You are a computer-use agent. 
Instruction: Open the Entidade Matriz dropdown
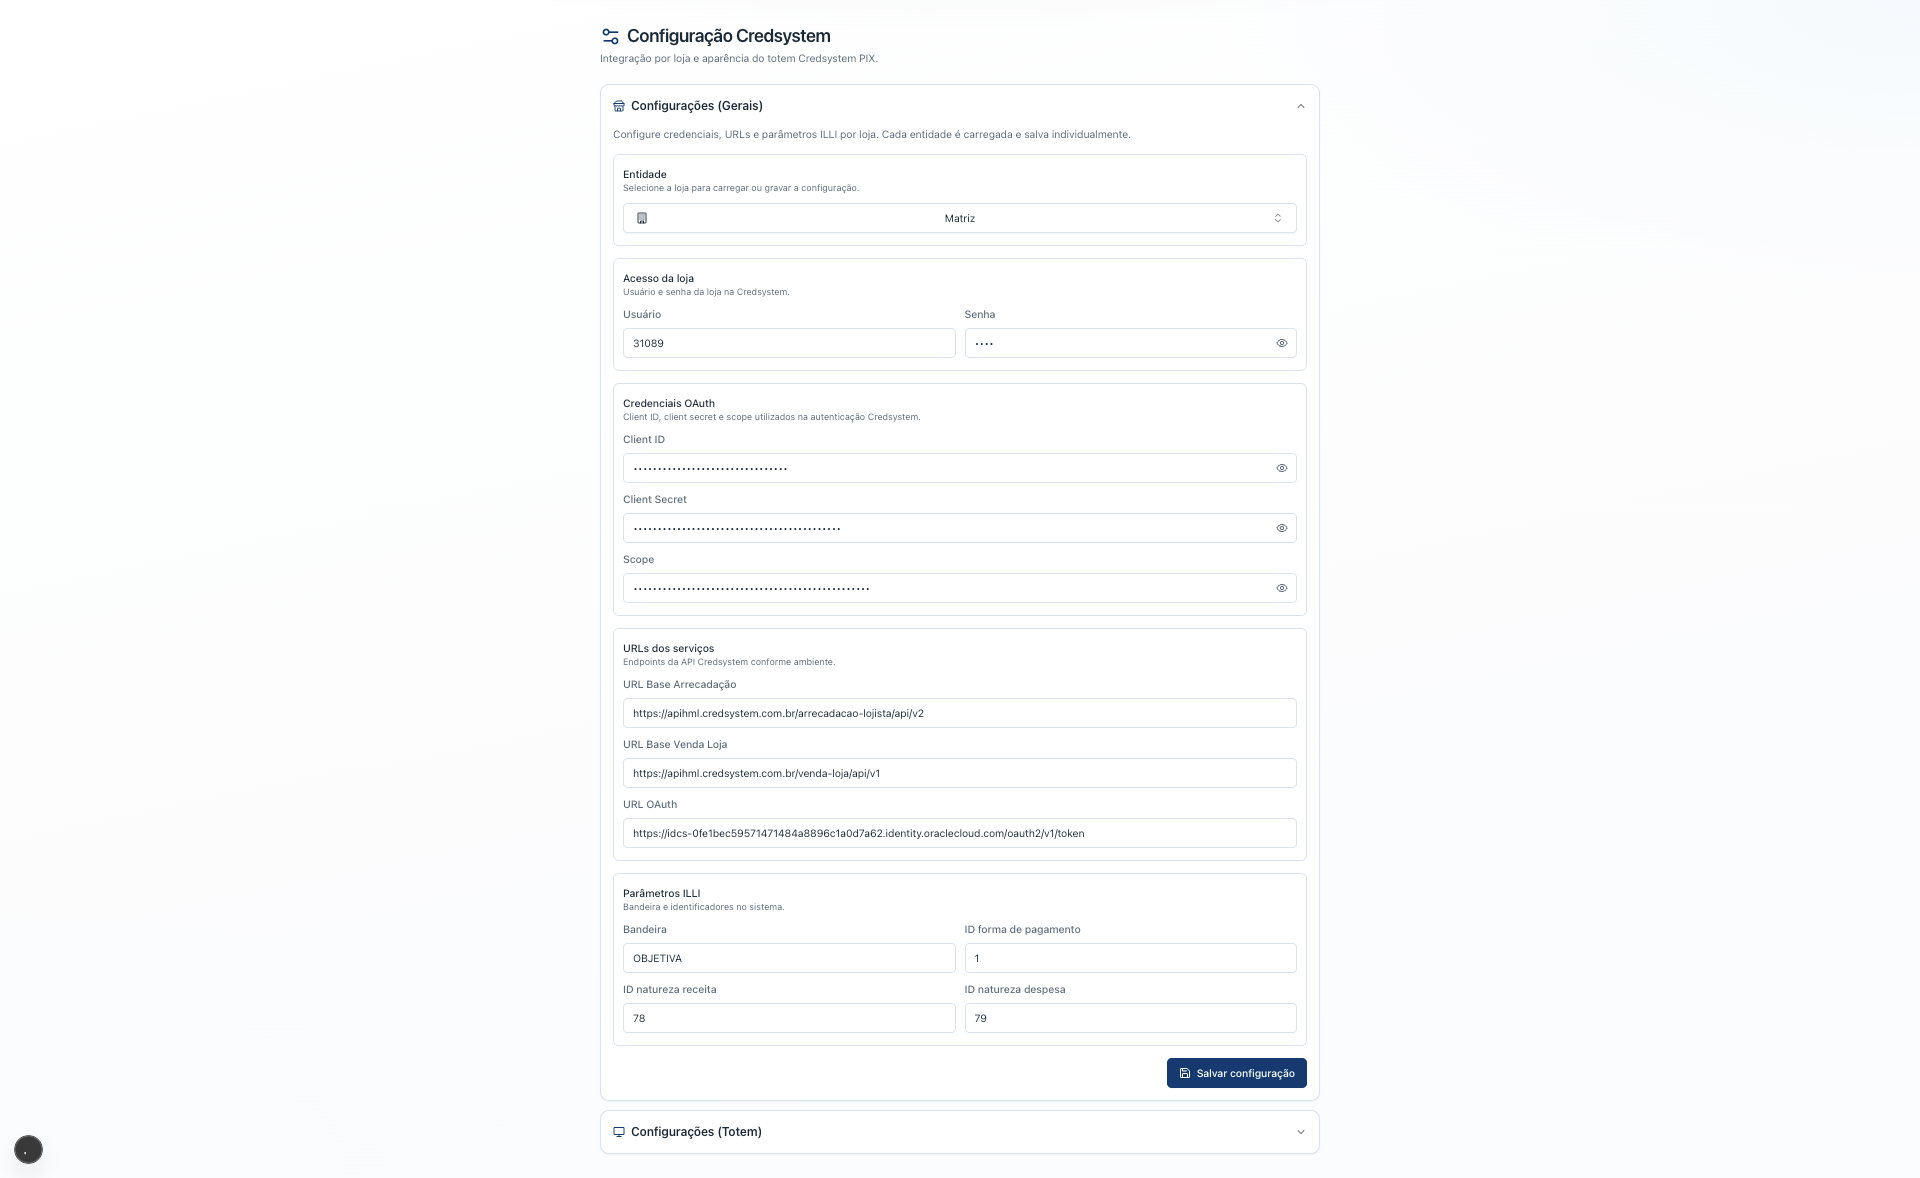pos(960,218)
